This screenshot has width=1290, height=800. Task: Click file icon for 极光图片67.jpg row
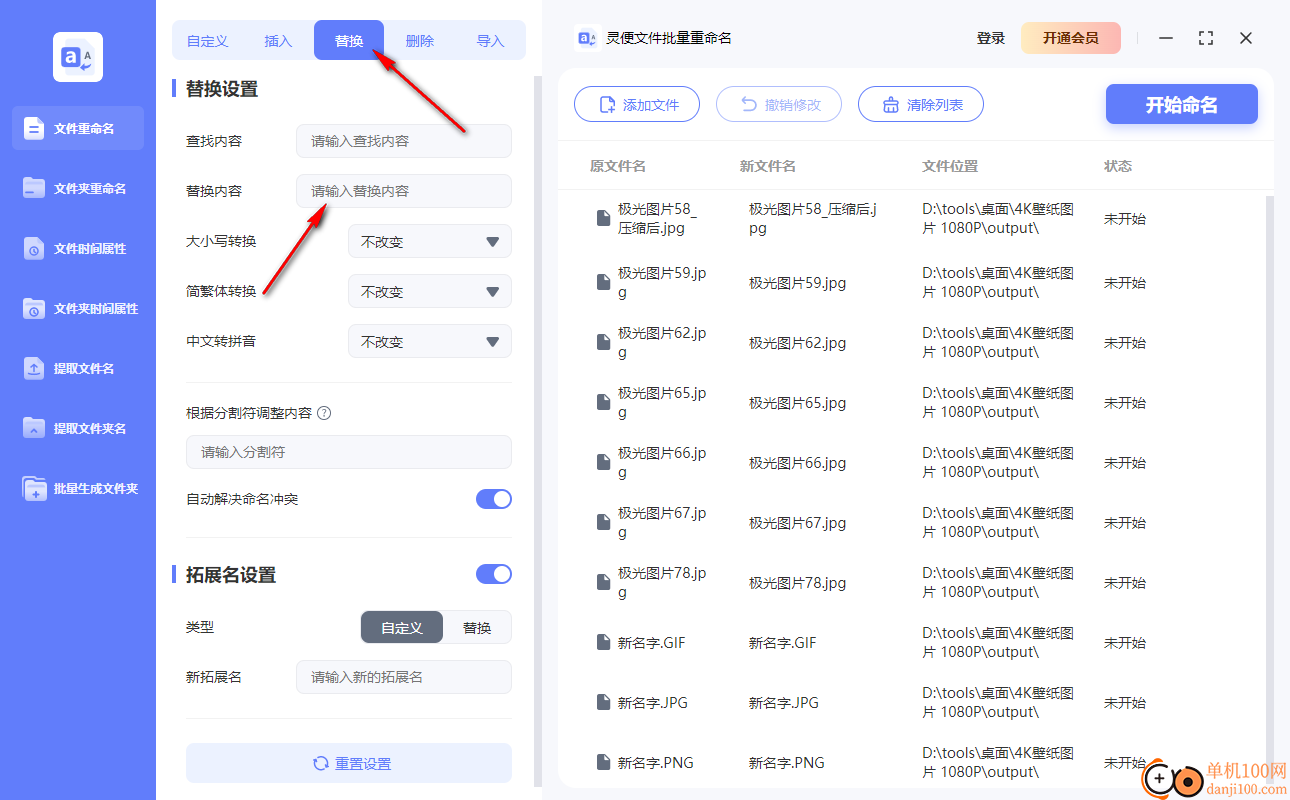[x=603, y=522]
